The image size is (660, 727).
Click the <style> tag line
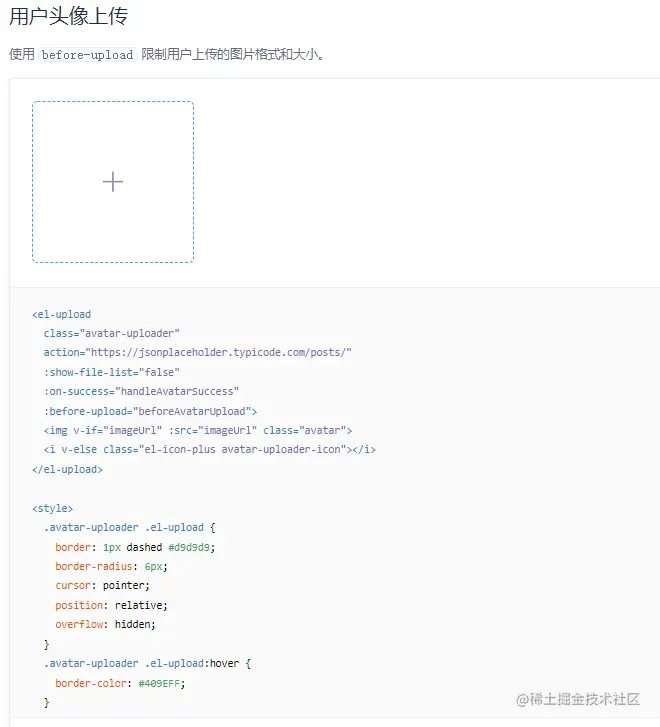click(x=52, y=508)
